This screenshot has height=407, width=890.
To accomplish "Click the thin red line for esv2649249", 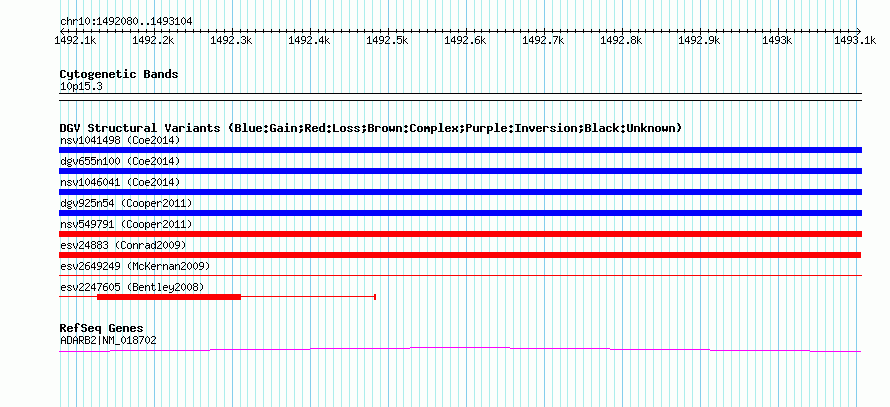I will tap(460, 276).
